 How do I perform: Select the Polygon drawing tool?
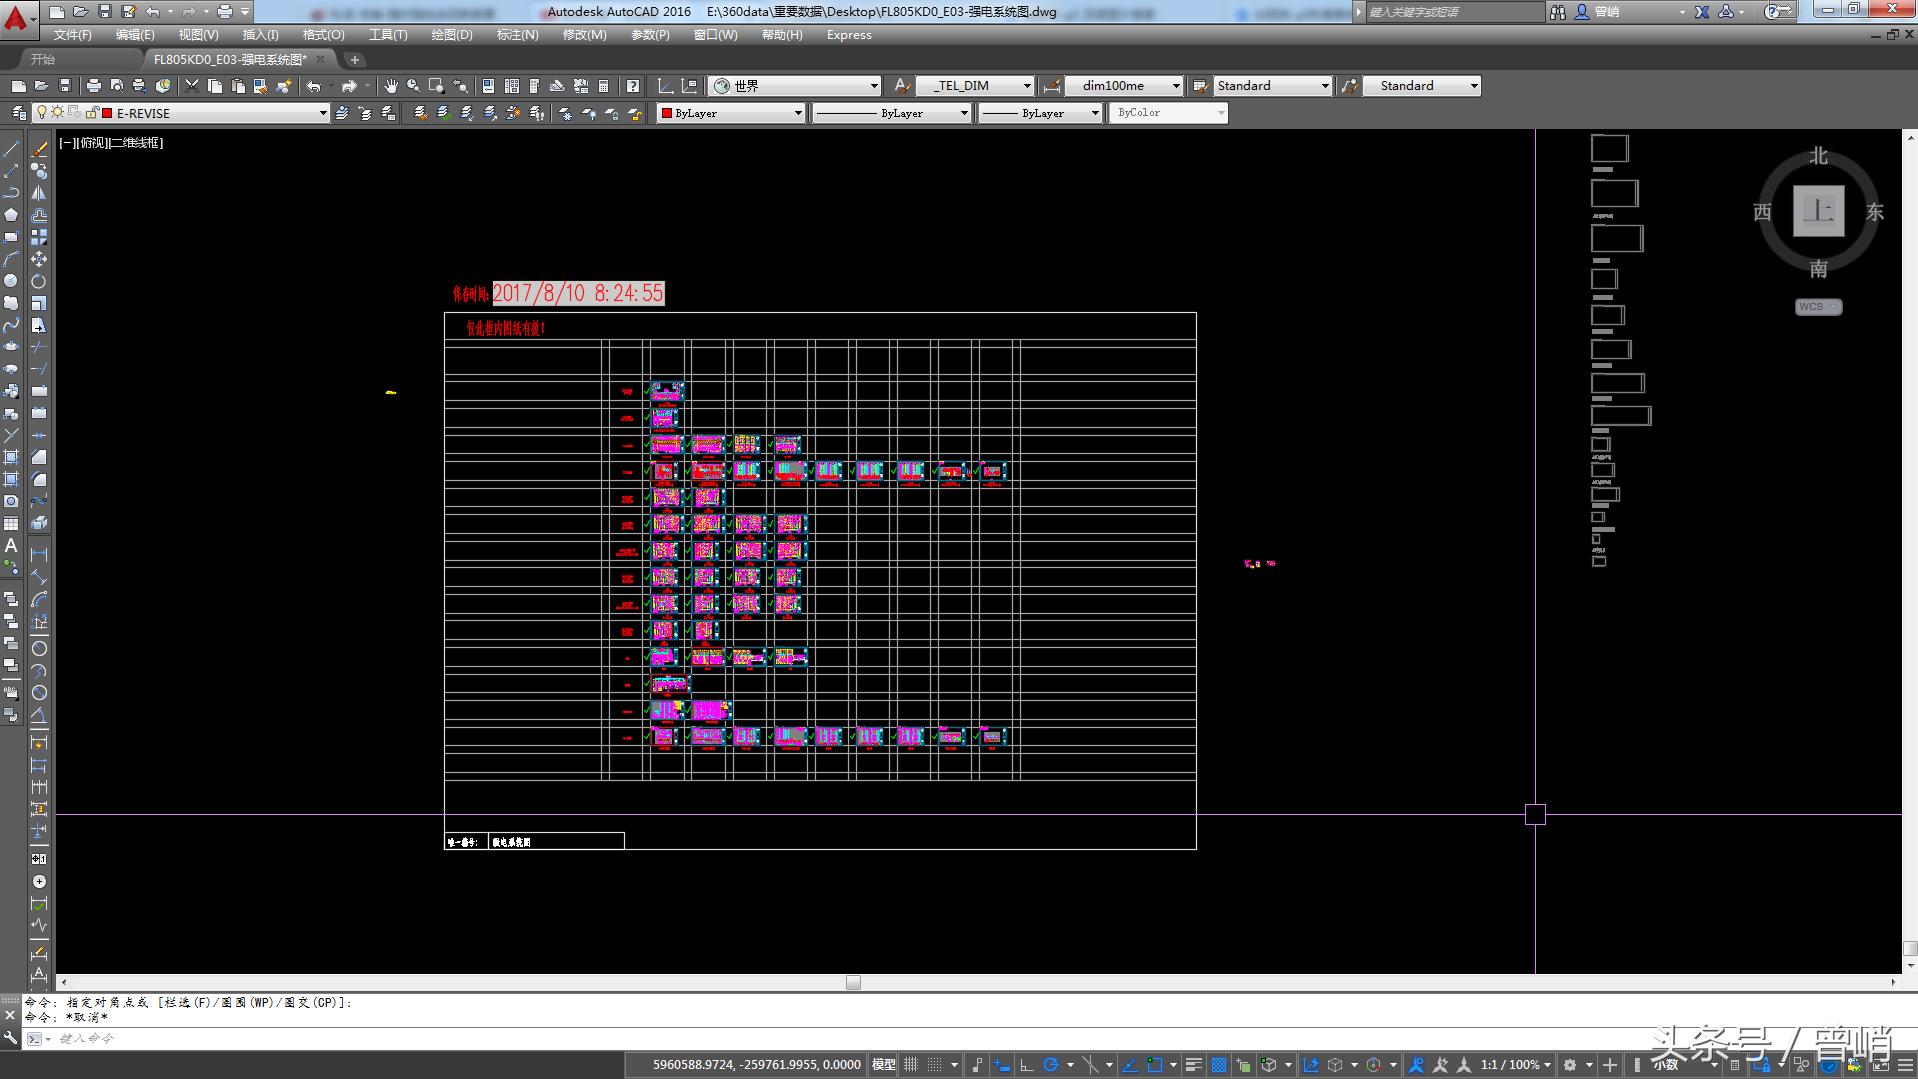(11, 215)
